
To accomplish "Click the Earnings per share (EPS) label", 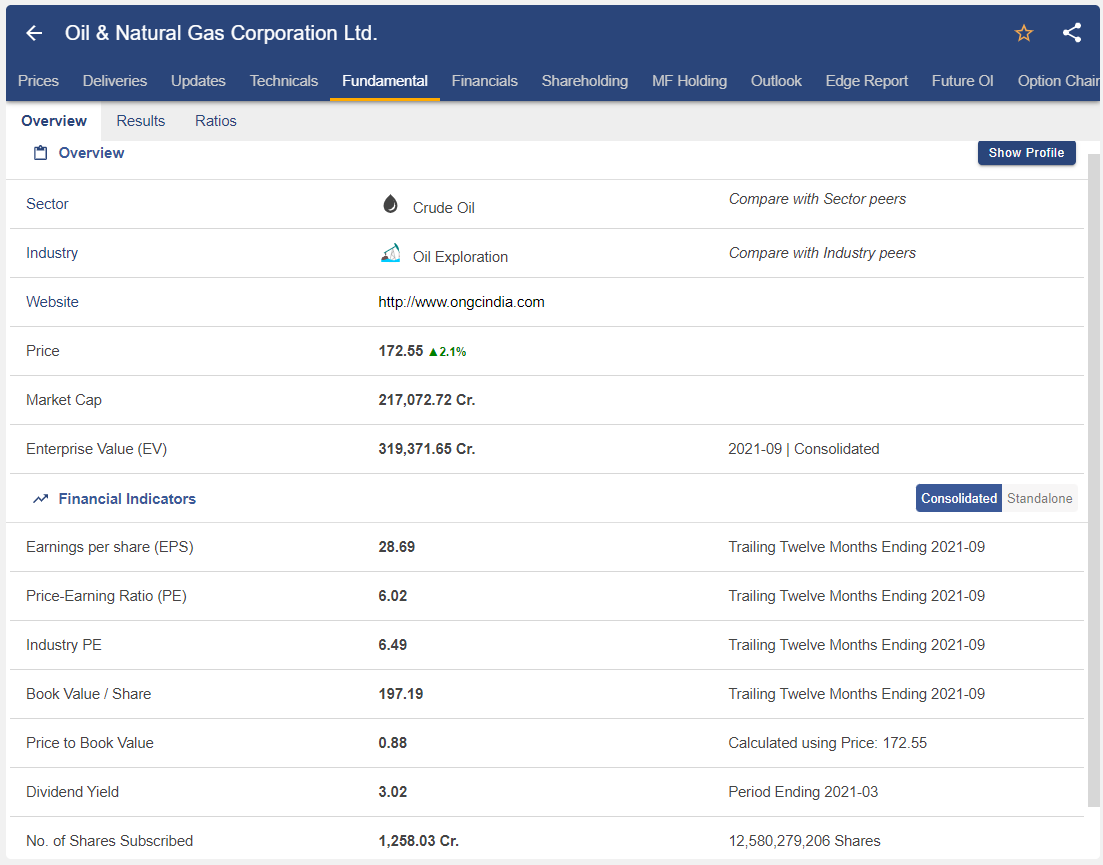I will 110,547.
